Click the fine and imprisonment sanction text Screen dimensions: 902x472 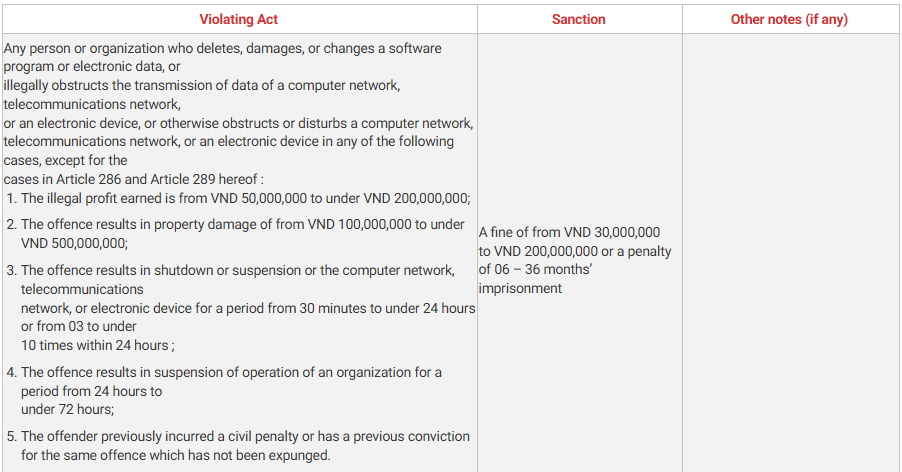(x=575, y=260)
